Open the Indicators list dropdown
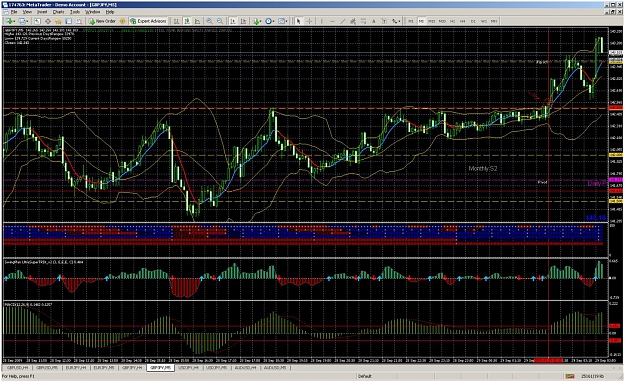The height and width of the screenshot is (381, 625). click(x=257, y=21)
